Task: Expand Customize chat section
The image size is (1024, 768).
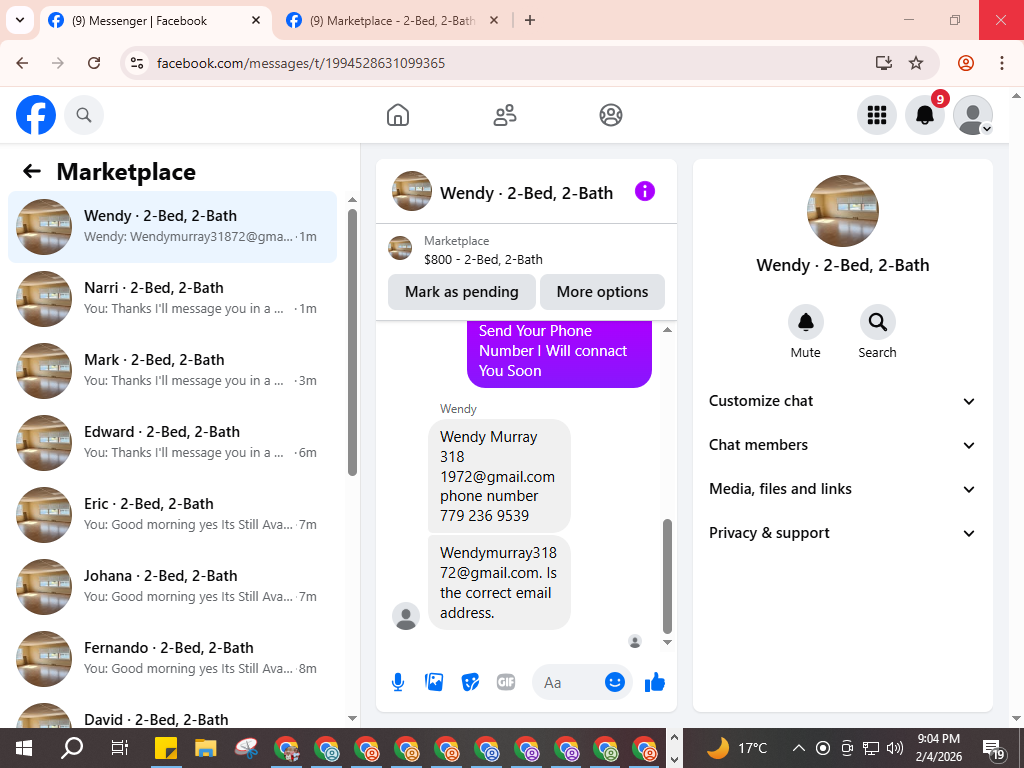Action: (x=842, y=401)
